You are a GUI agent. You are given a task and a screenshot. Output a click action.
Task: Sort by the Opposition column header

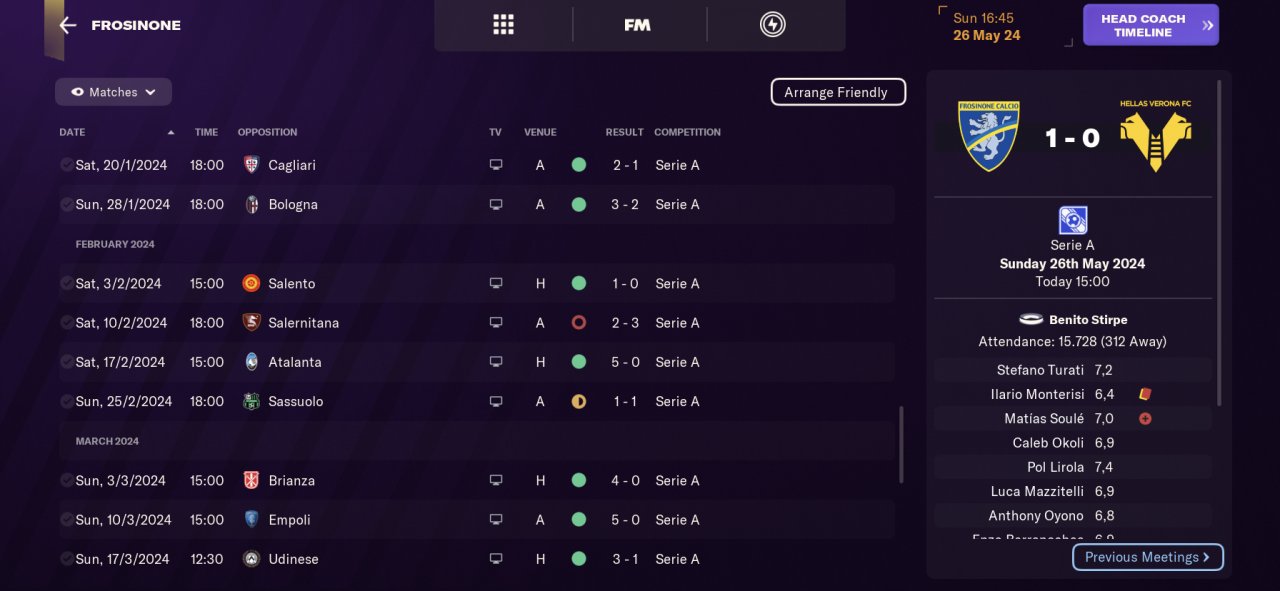[x=267, y=132]
